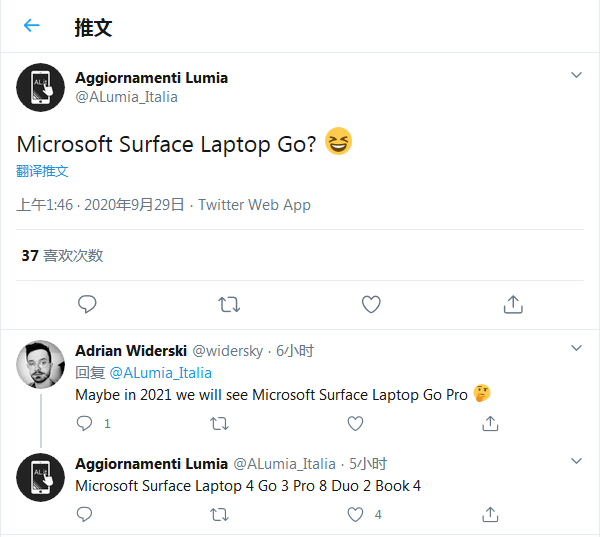Share the main Surface Laptop Go tweet
This screenshot has height=537, width=600.
(513, 304)
